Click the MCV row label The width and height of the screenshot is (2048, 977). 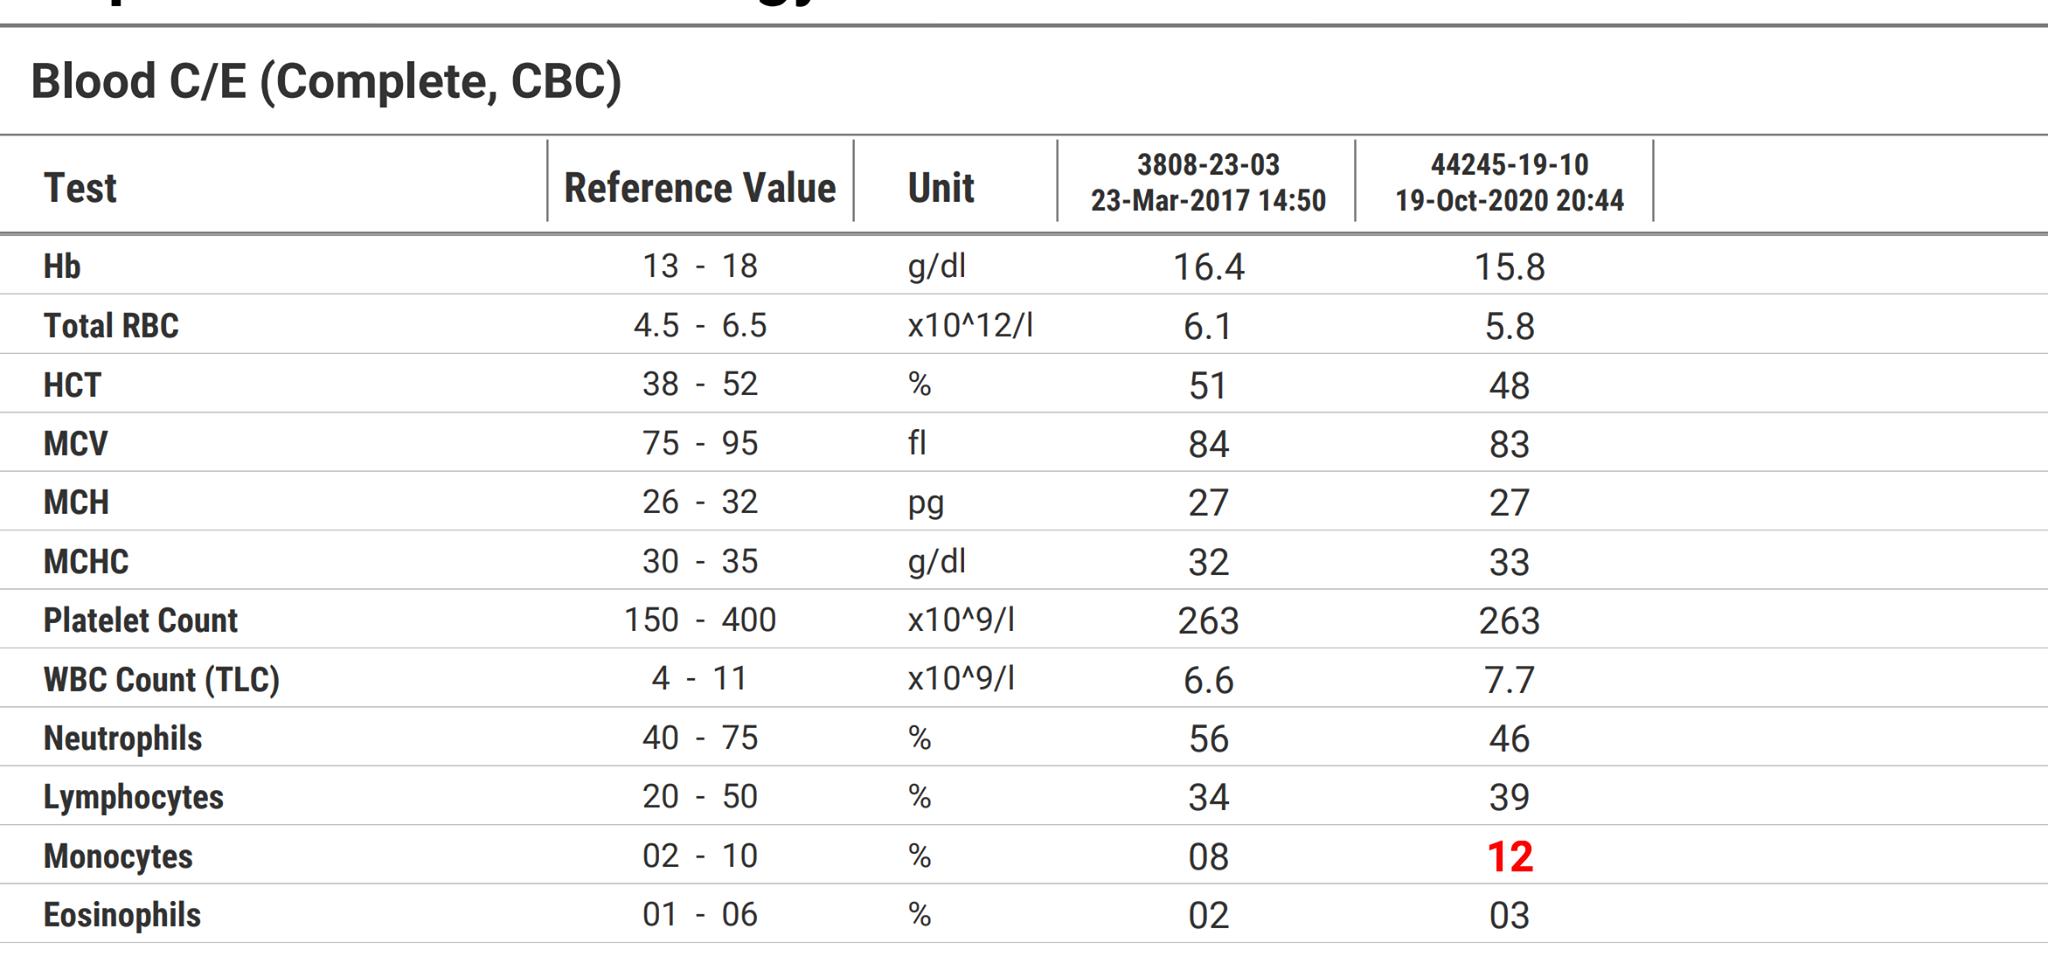point(75,444)
